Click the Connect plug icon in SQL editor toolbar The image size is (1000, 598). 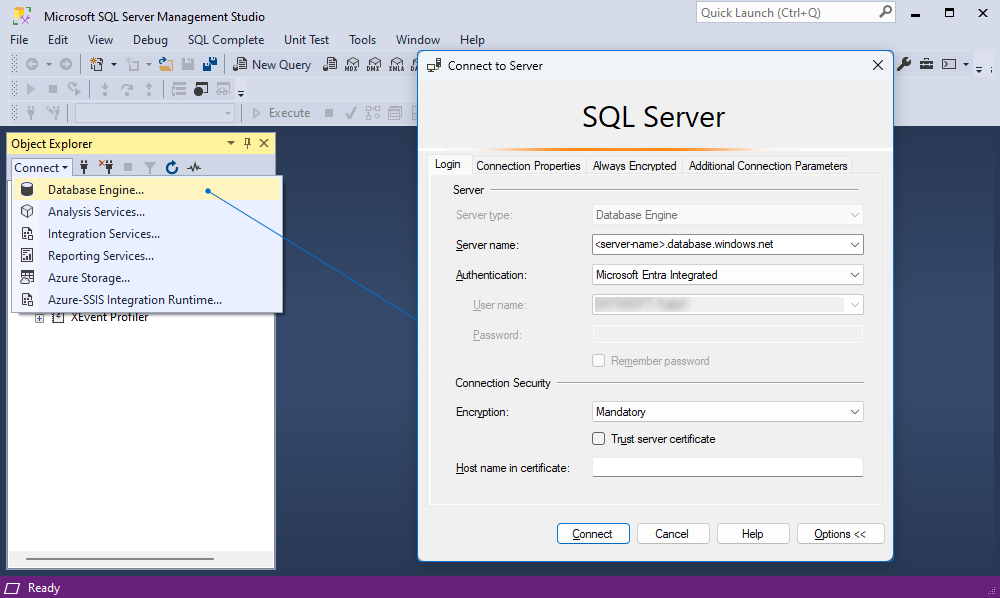click(x=30, y=113)
